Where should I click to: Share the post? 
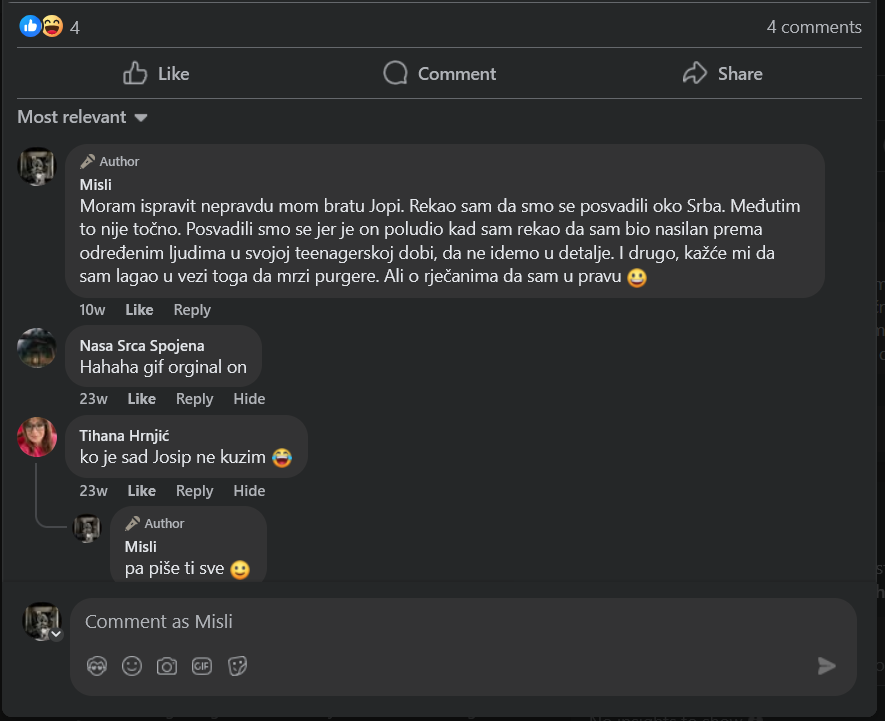[x=722, y=73]
